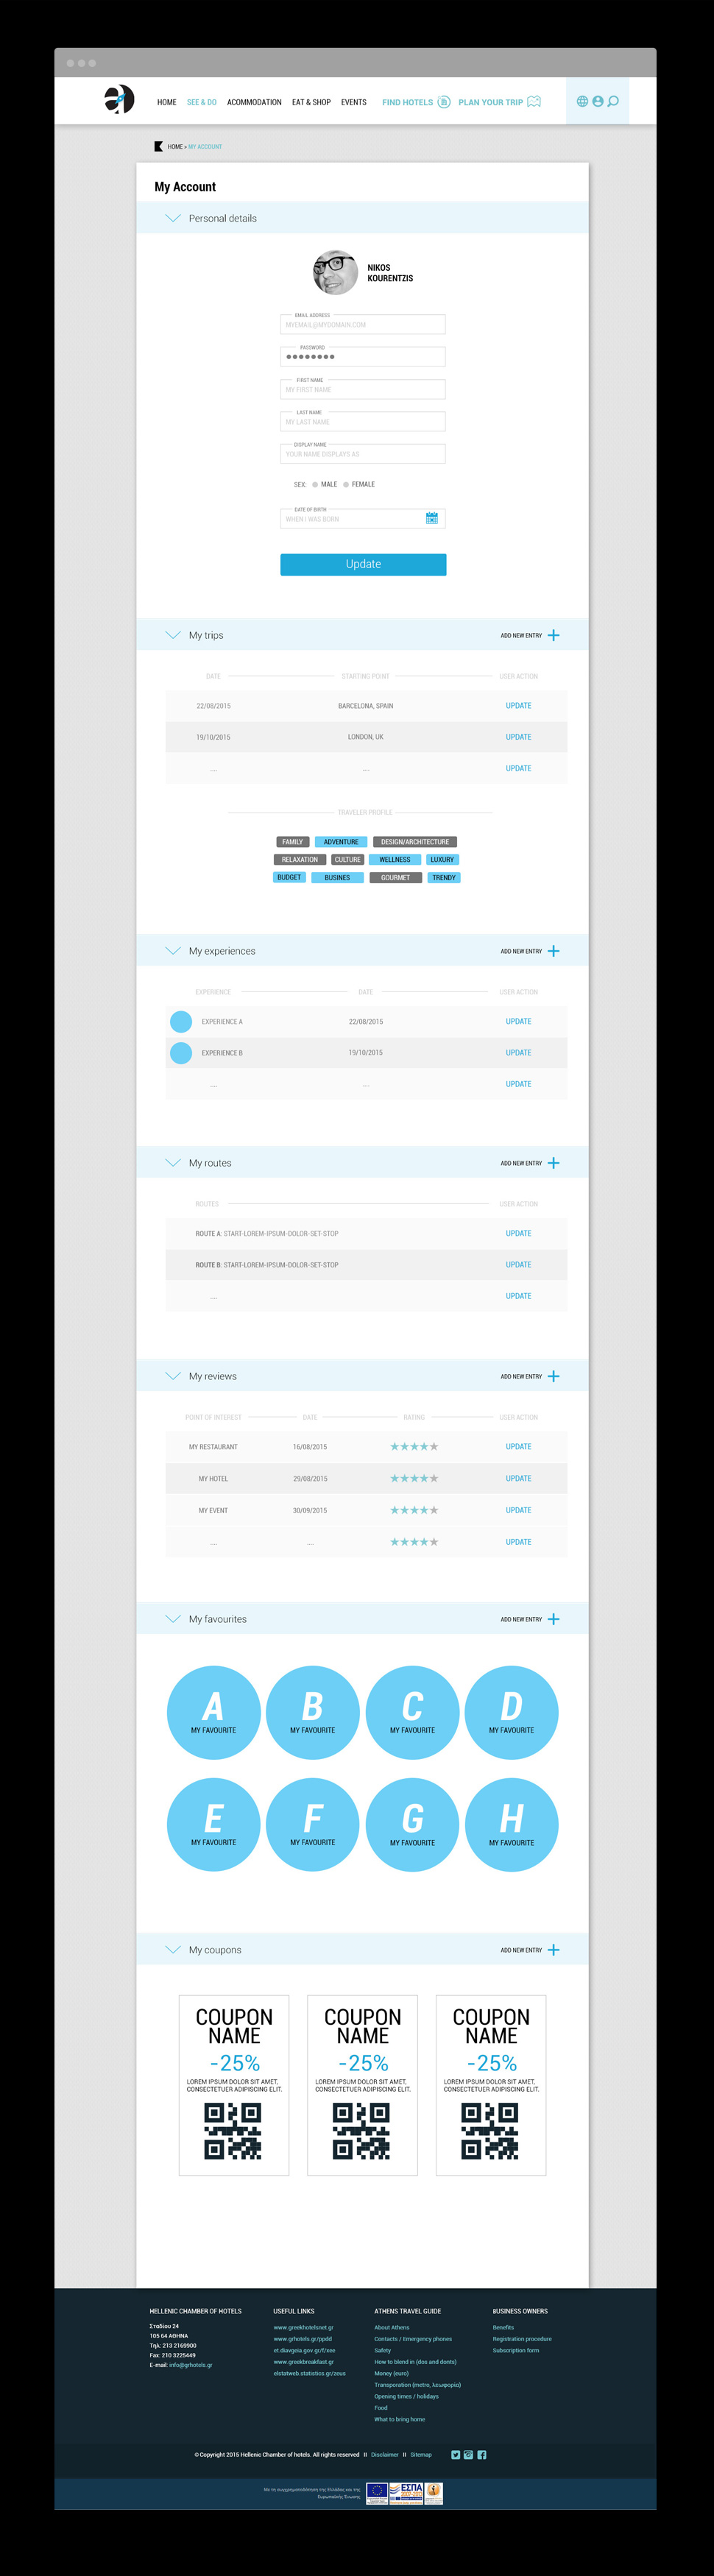Select the Female radio button
This screenshot has width=714, height=2576.
[x=346, y=484]
